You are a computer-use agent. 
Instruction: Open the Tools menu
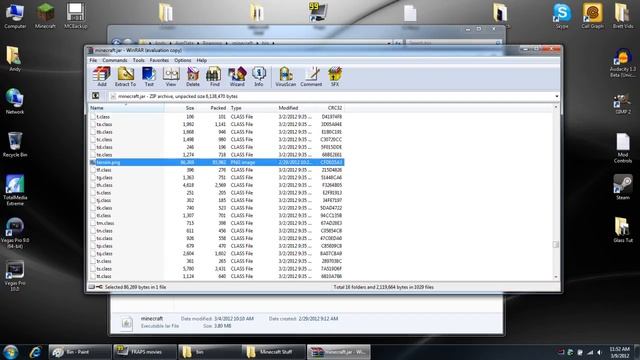point(138,60)
